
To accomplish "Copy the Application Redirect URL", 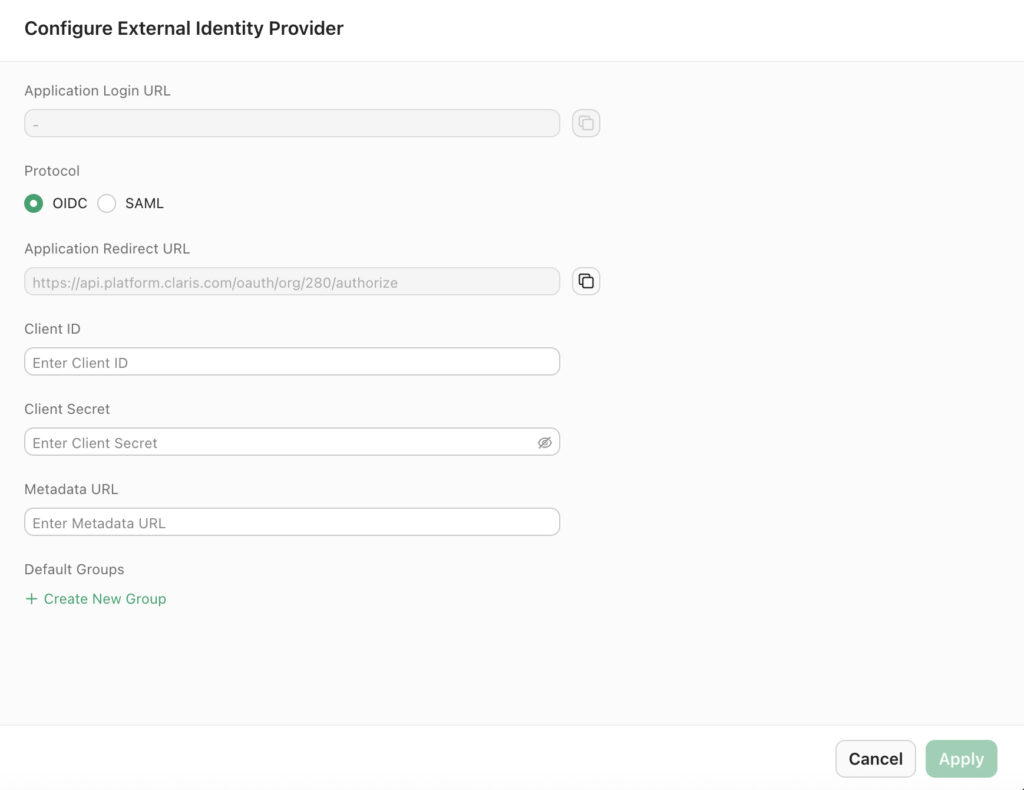I will pyautogui.click(x=586, y=281).
